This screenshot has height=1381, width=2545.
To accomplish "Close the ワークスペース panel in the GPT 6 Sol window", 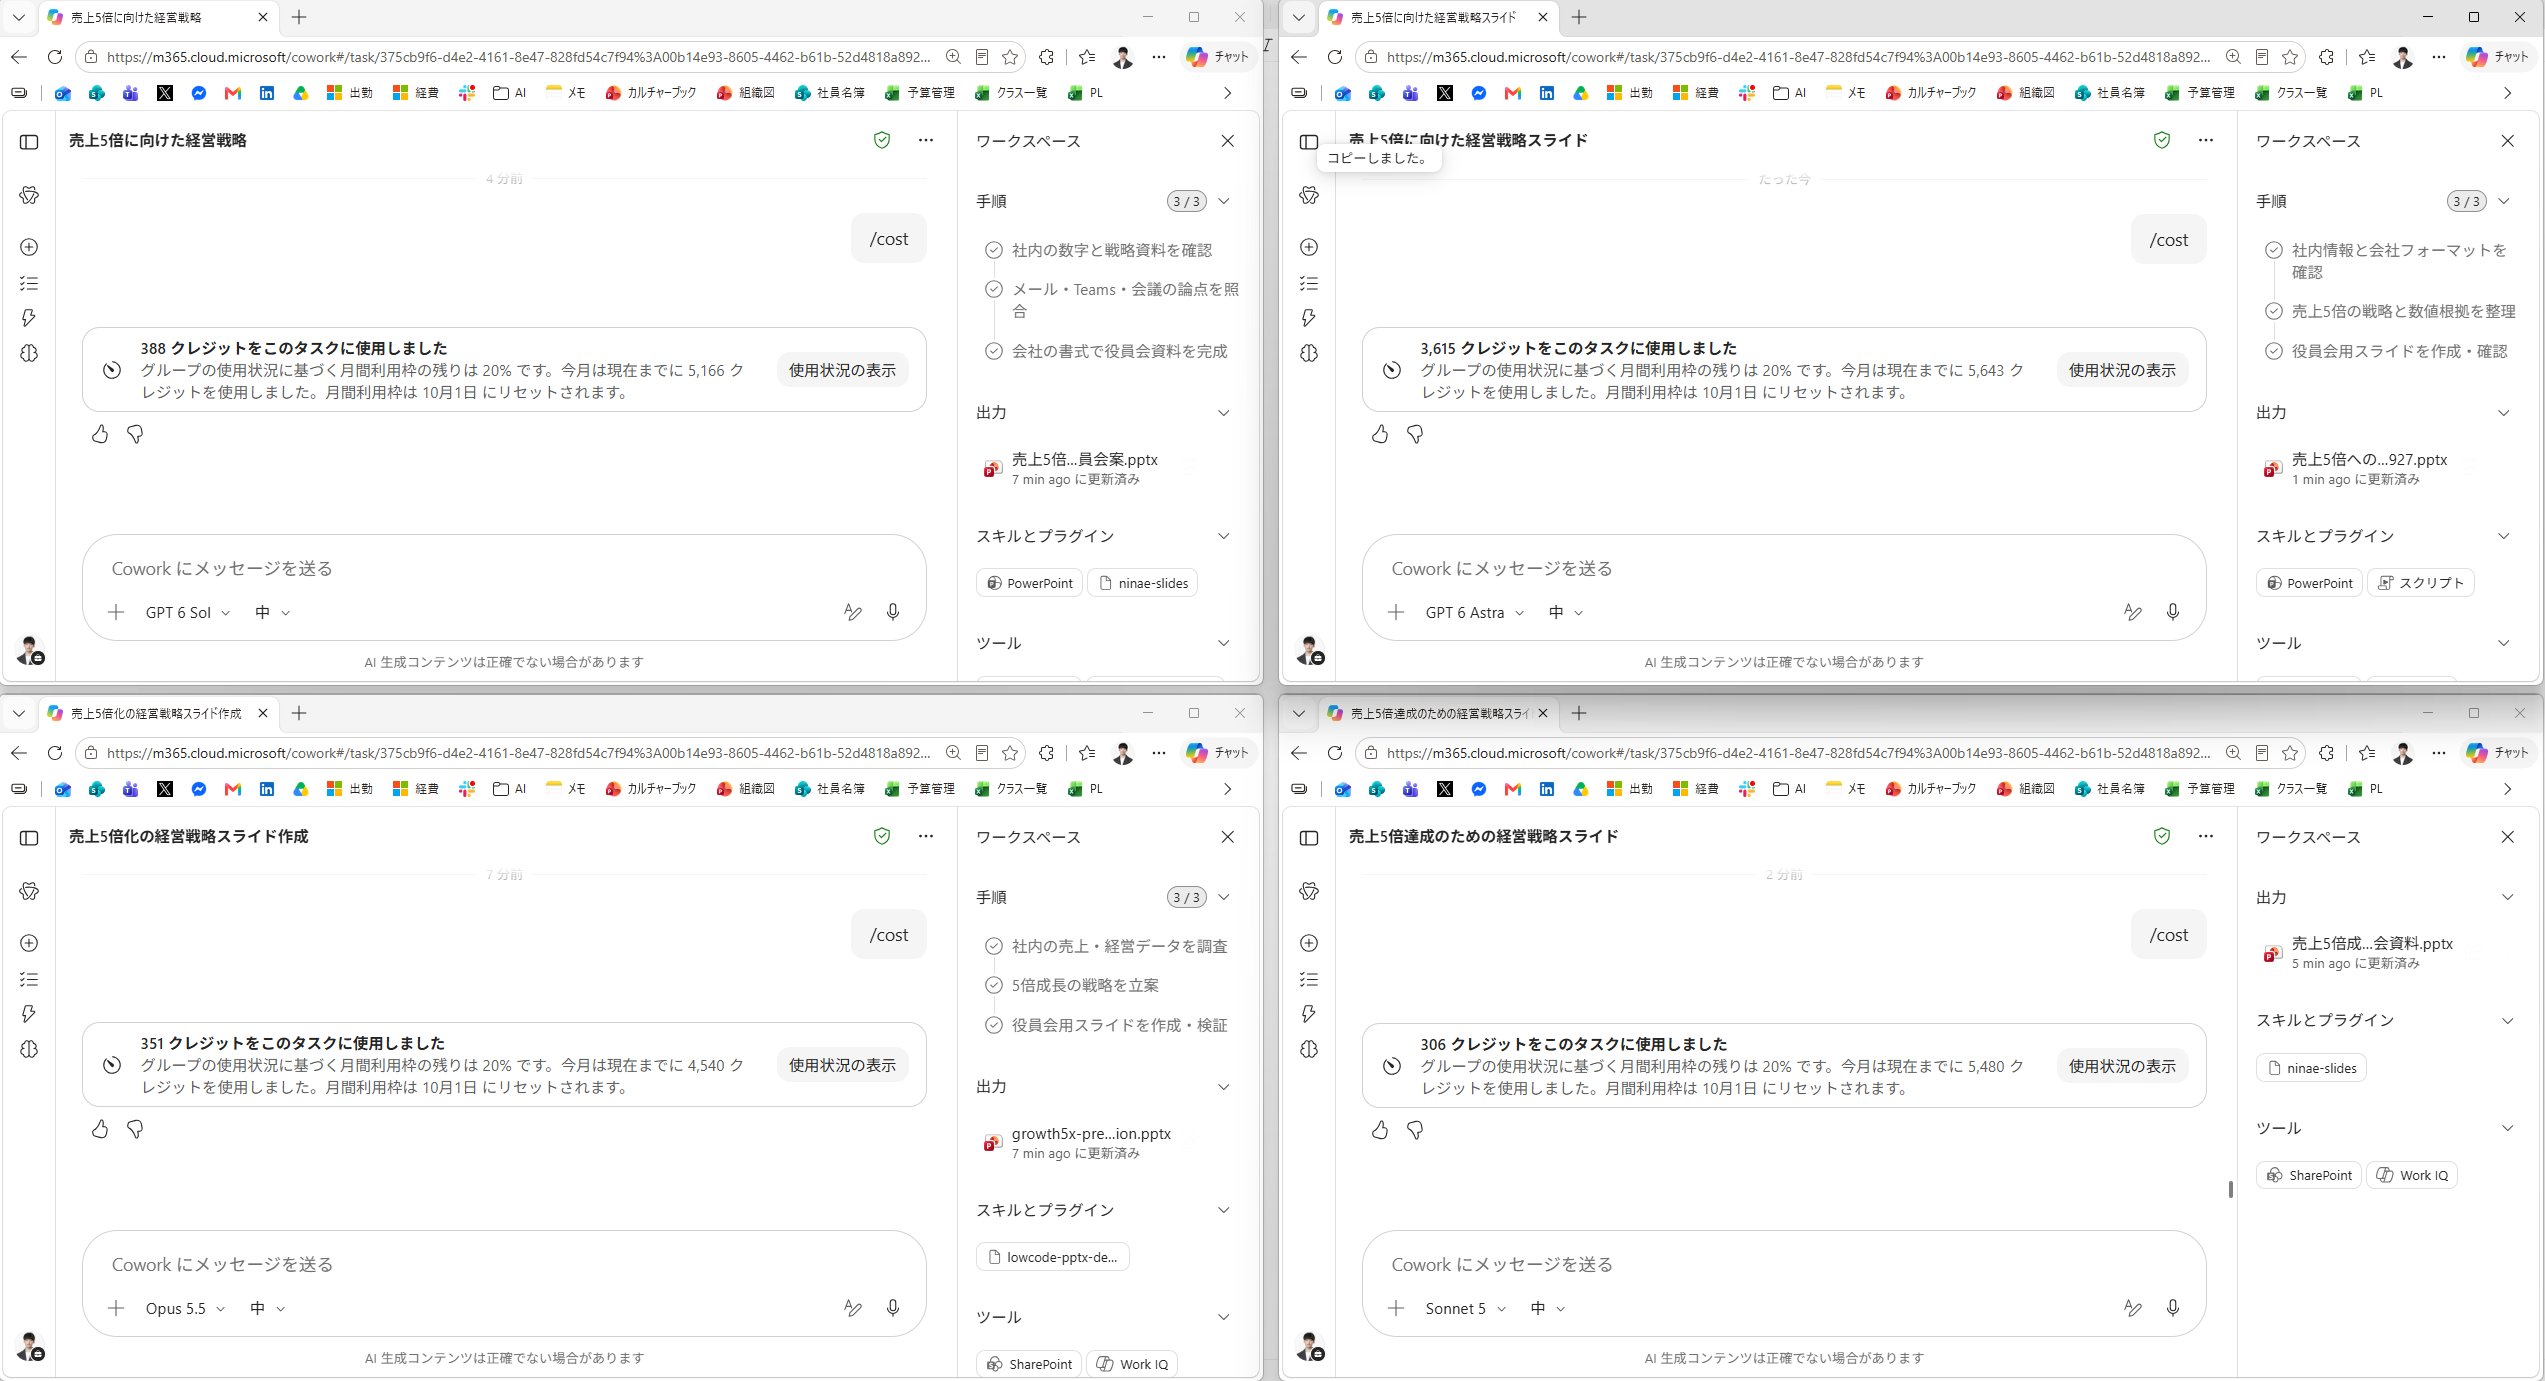I will [x=1228, y=141].
